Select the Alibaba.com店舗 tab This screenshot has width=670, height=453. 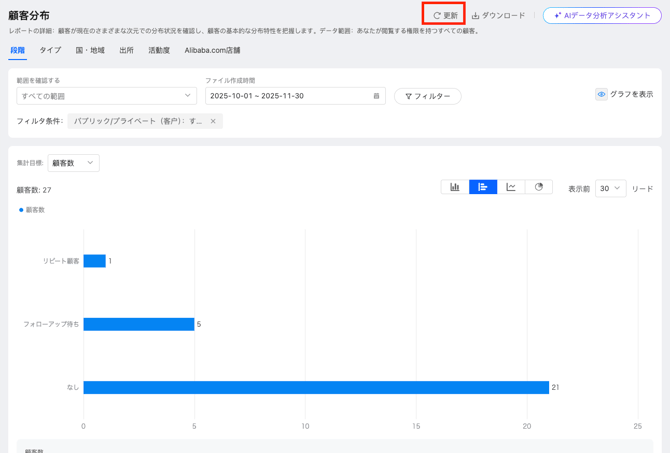coord(212,50)
